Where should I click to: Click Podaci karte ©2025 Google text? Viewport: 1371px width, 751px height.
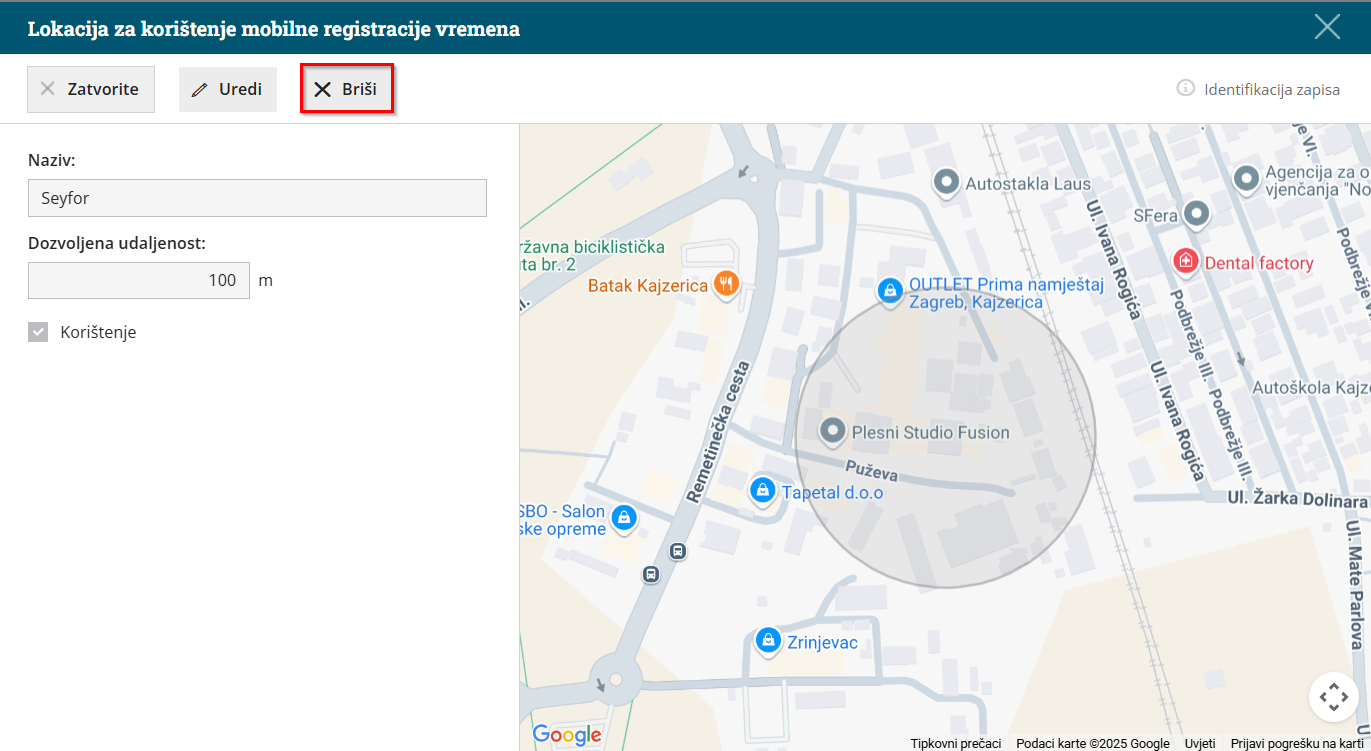click(x=1093, y=743)
